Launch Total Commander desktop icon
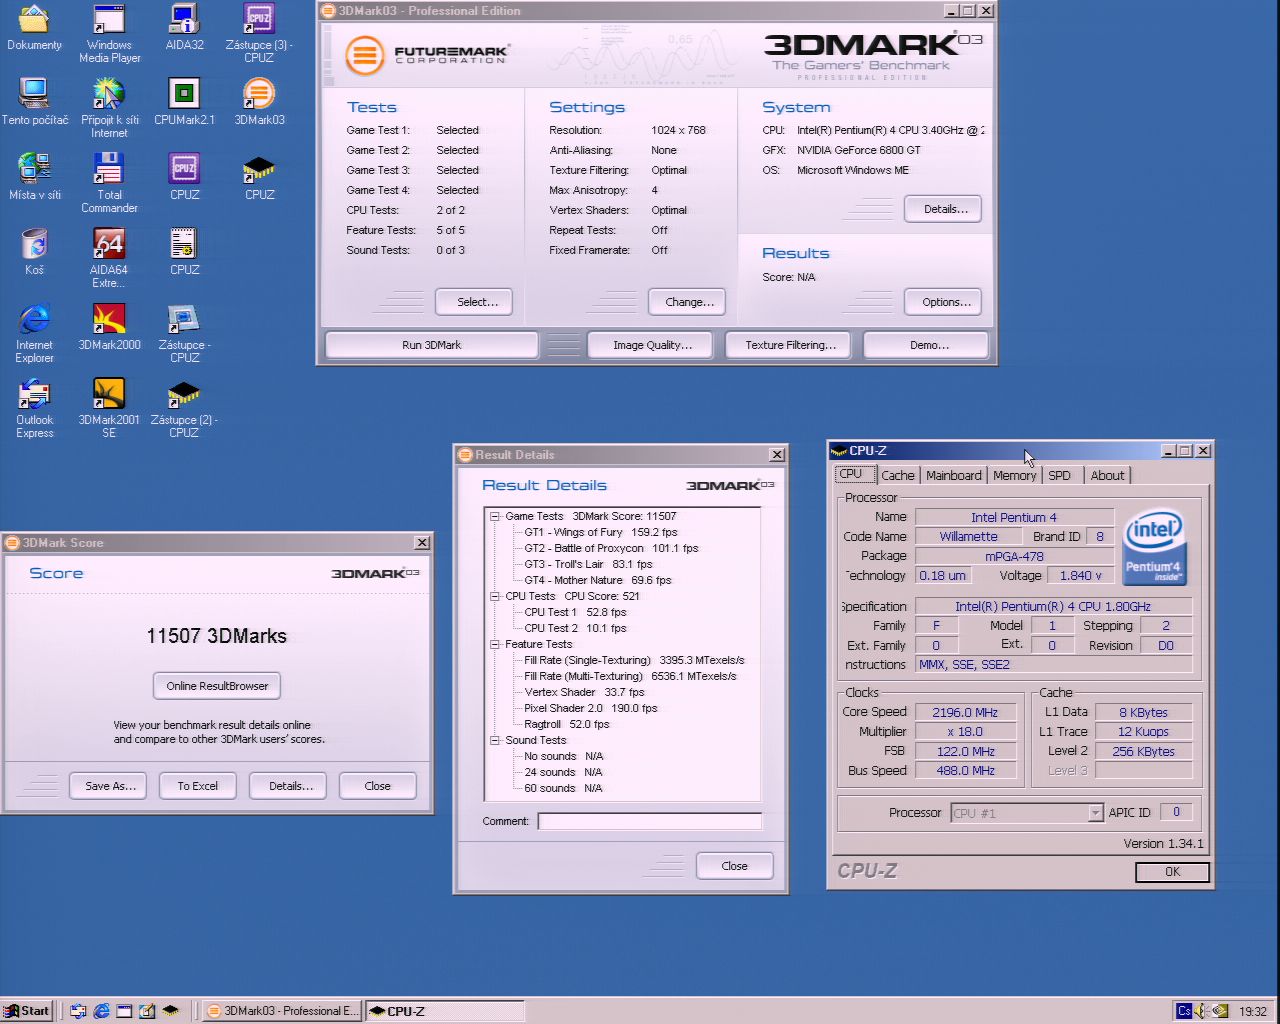The image size is (1280, 1024). [109, 183]
